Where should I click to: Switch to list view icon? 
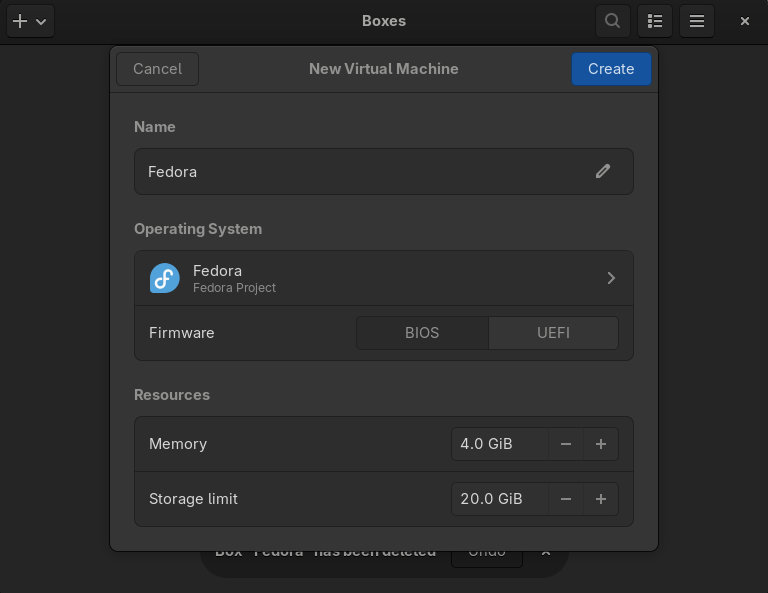click(655, 21)
